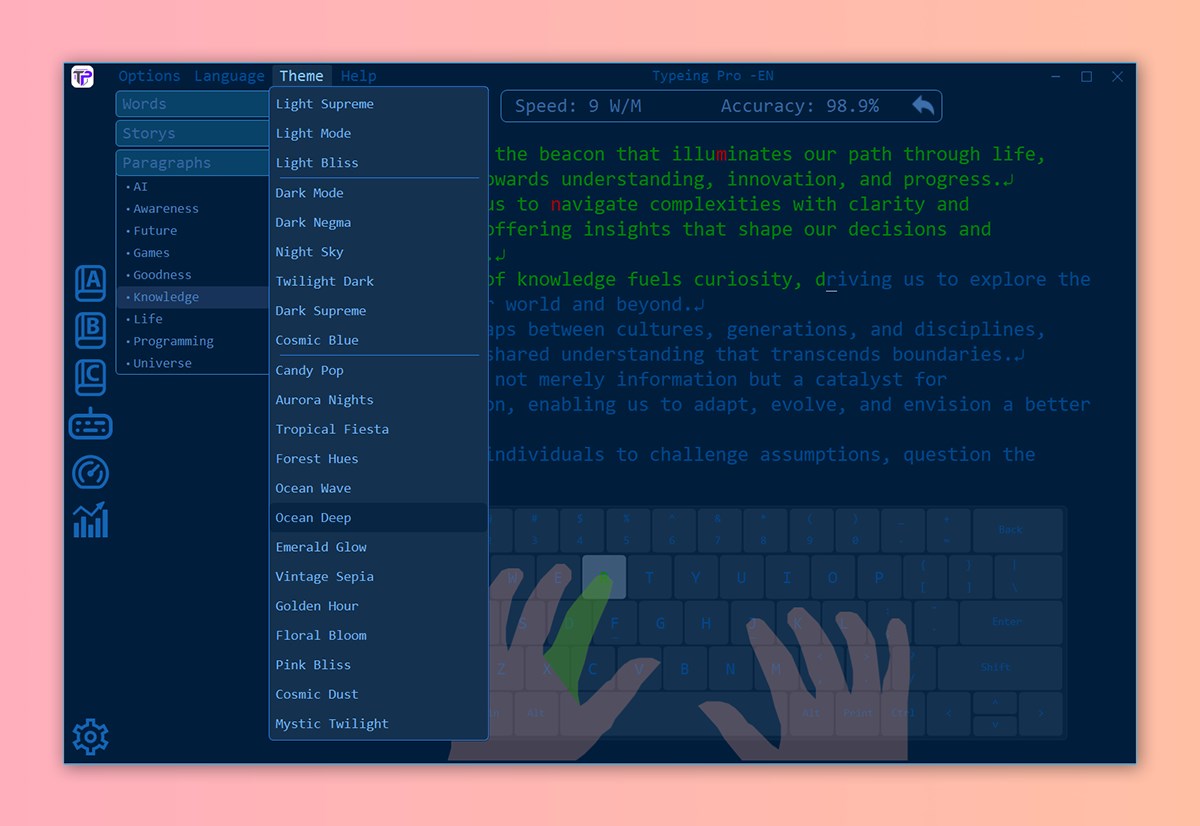Screen dimensions: 1200x826
Task: Select the AI paragraph
Action: 192,187
